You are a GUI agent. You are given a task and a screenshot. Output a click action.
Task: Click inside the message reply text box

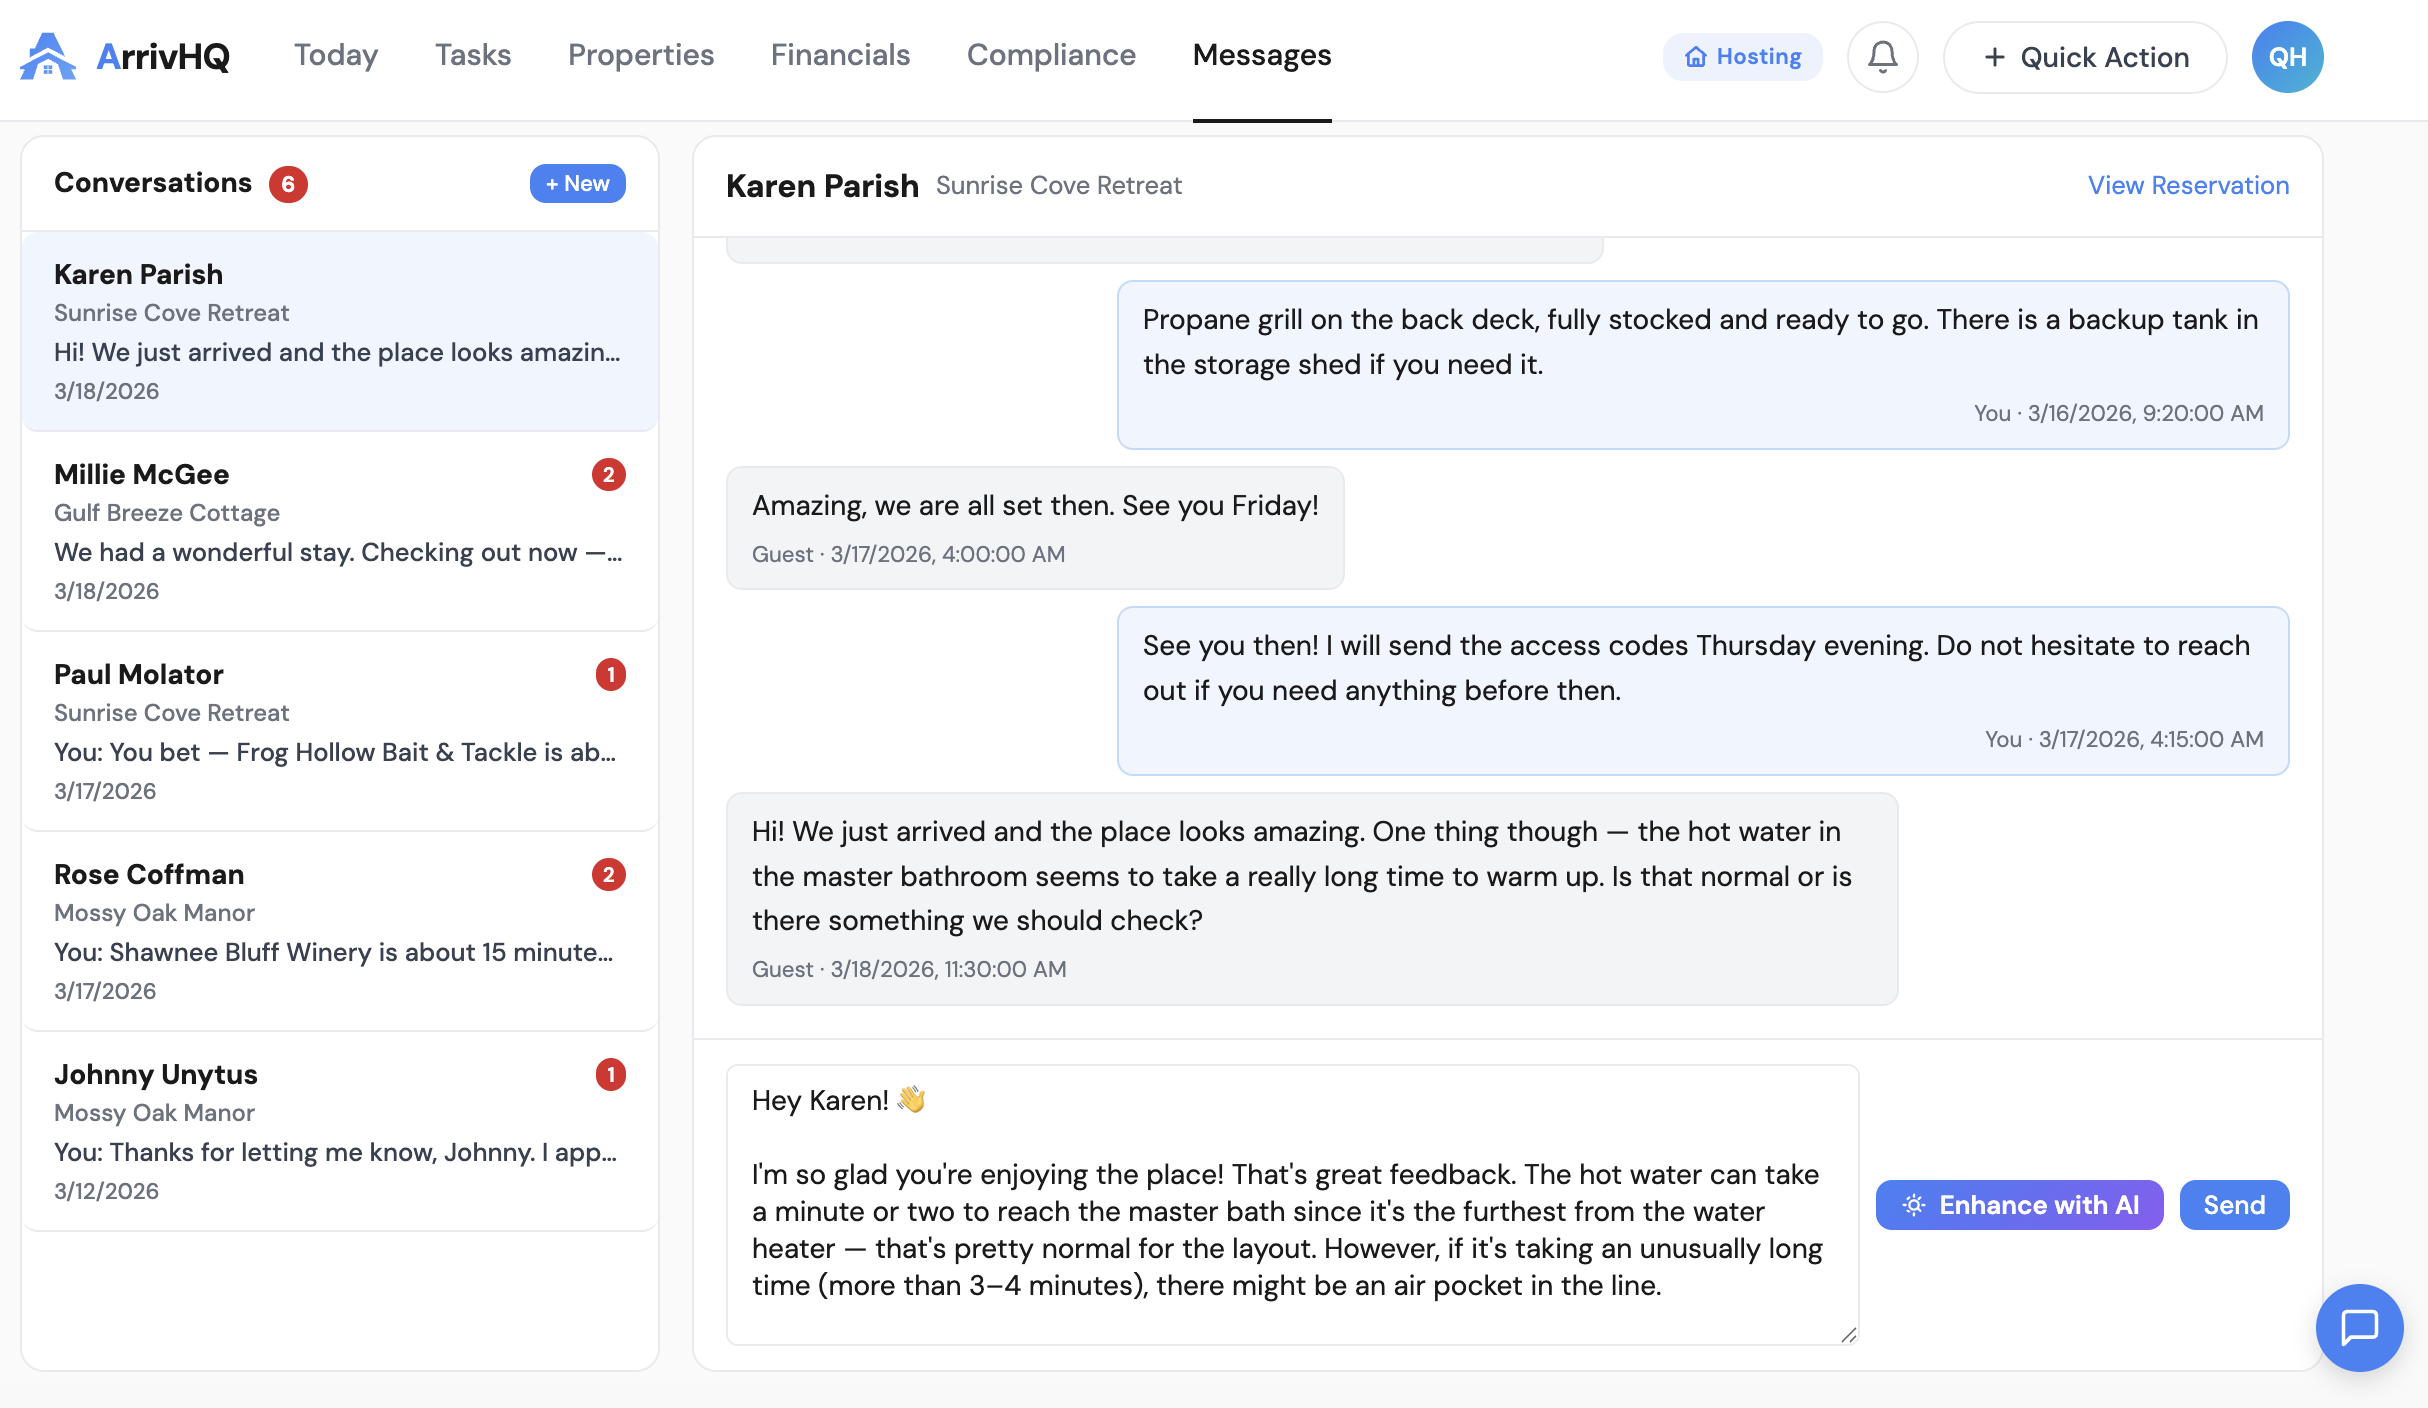tap(1290, 1205)
